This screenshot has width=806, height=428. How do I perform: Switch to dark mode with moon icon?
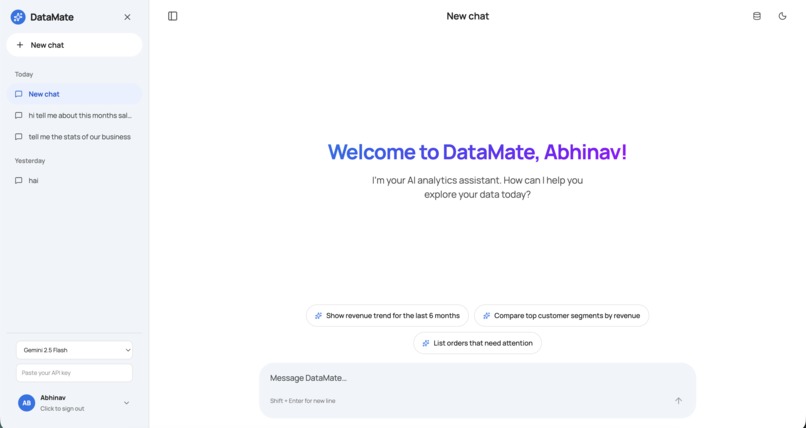tap(782, 16)
